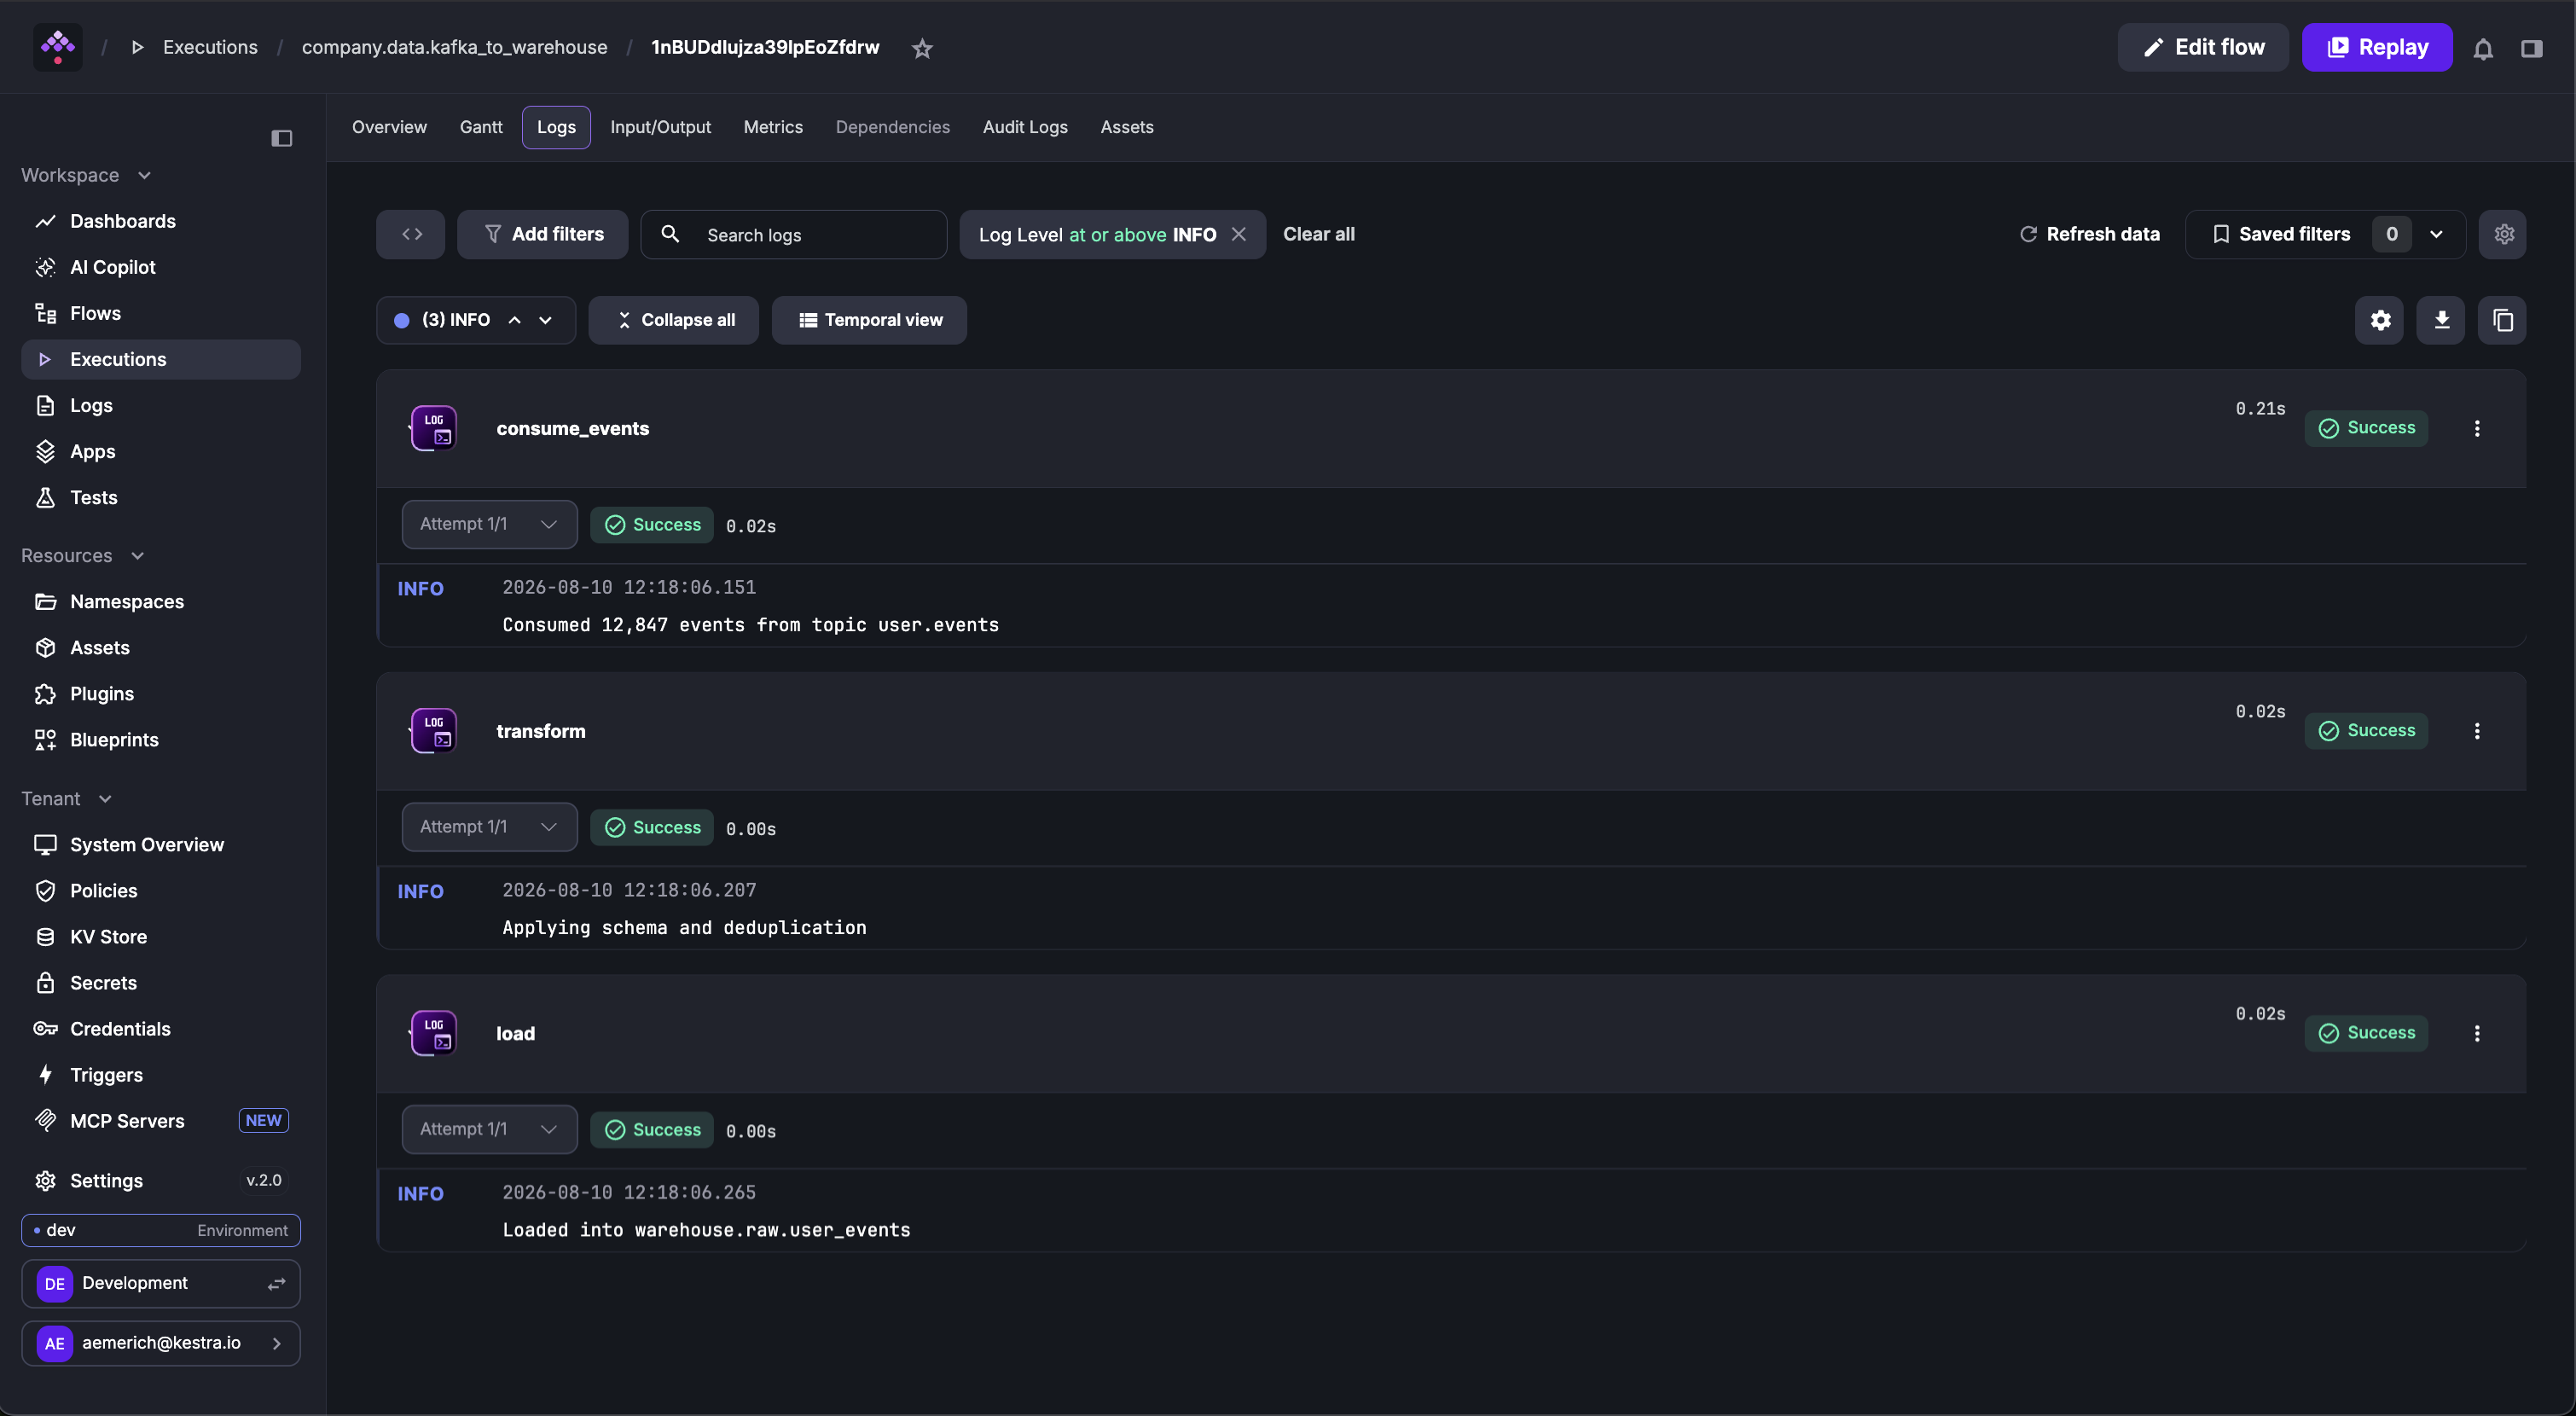This screenshot has height=1416, width=2576.
Task: Open consume_events Attempt 1/1 dropdown
Action: 489,524
